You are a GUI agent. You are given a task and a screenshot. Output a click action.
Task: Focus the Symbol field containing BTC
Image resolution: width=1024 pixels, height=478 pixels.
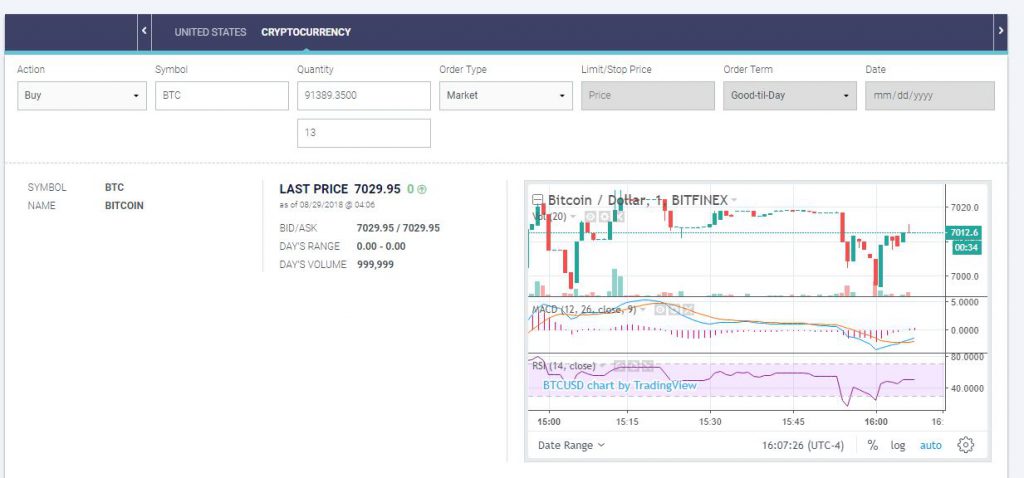pos(221,95)
